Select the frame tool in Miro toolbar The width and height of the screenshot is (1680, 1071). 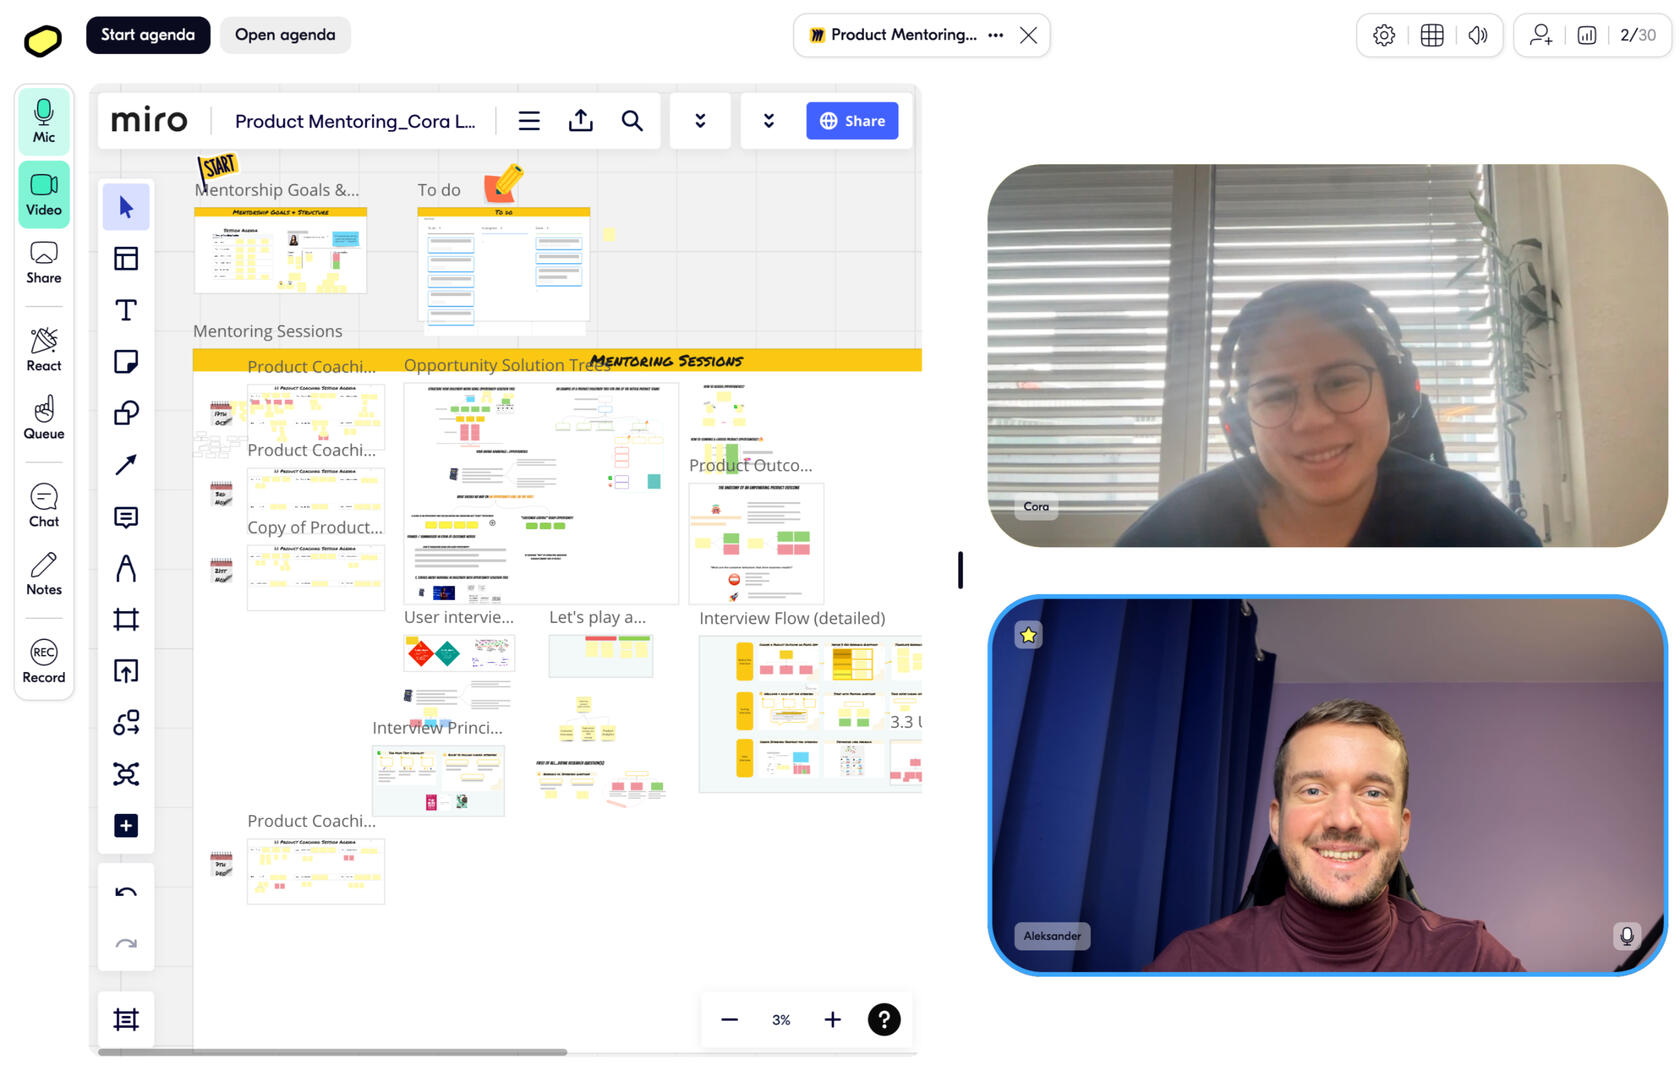126,620
